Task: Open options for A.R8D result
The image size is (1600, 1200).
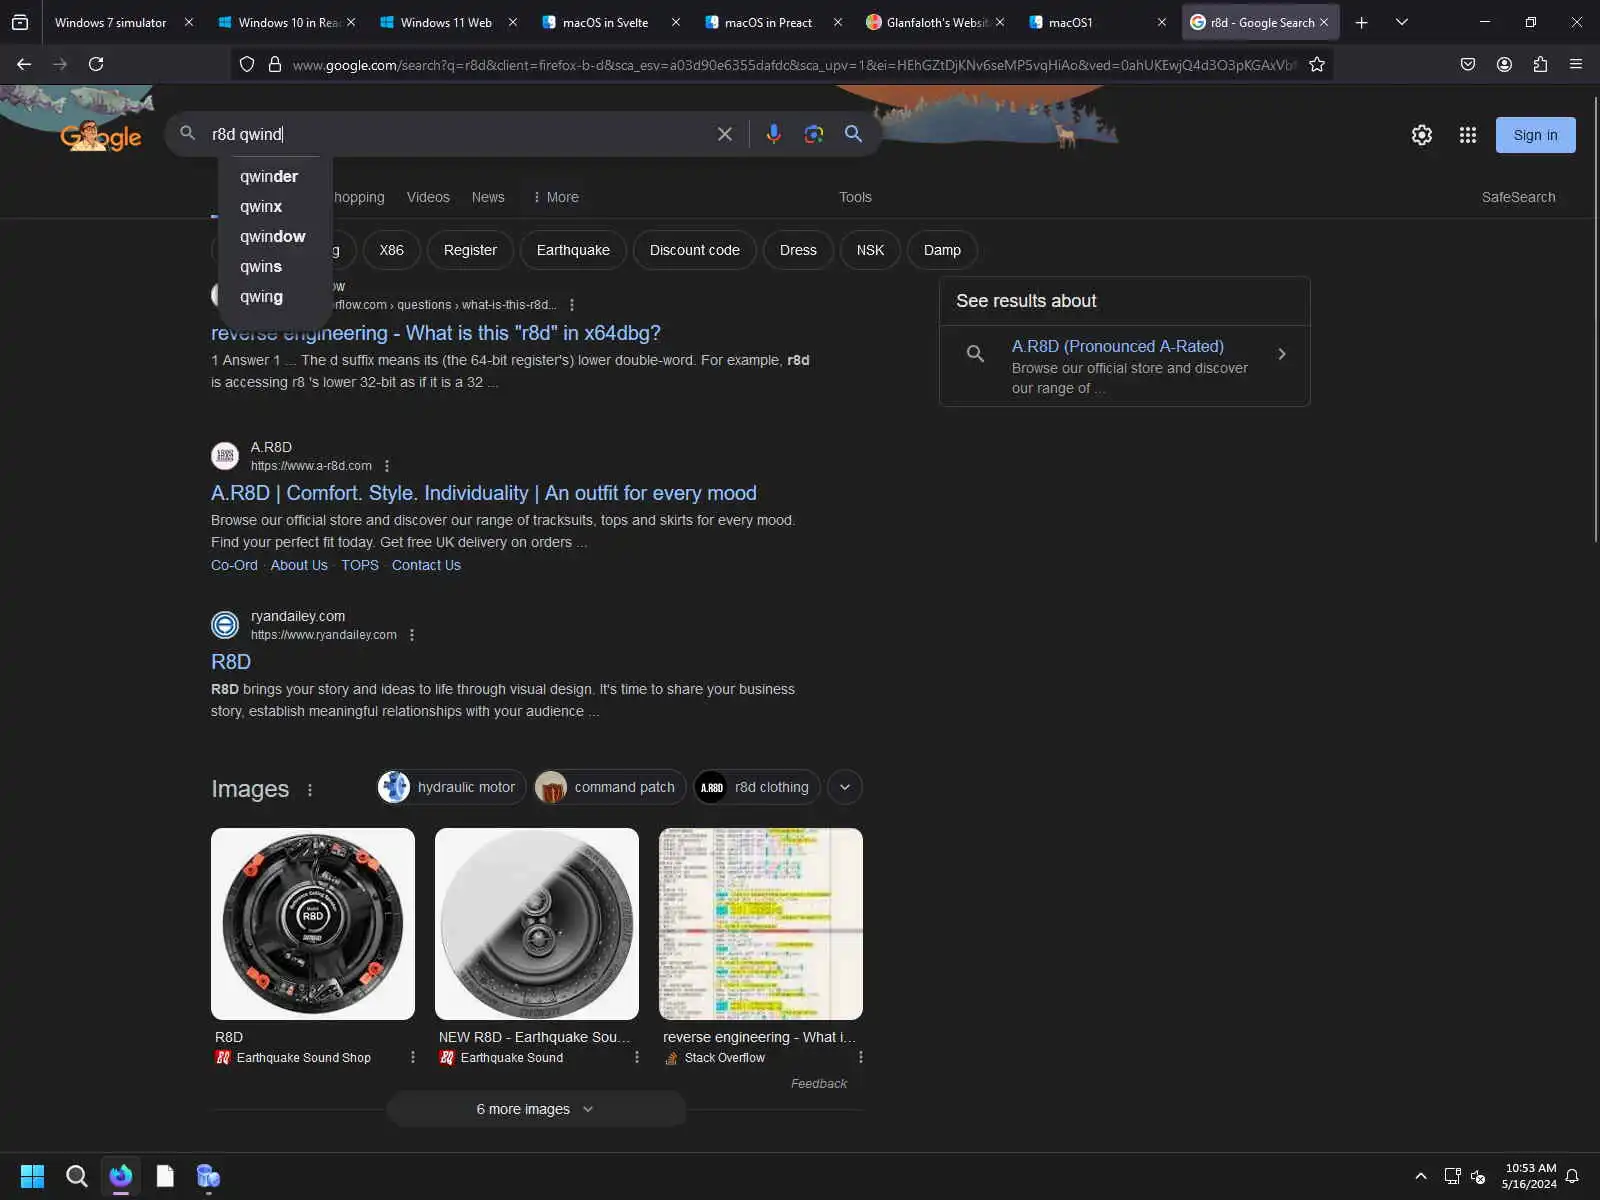Action: coord(387,466)
